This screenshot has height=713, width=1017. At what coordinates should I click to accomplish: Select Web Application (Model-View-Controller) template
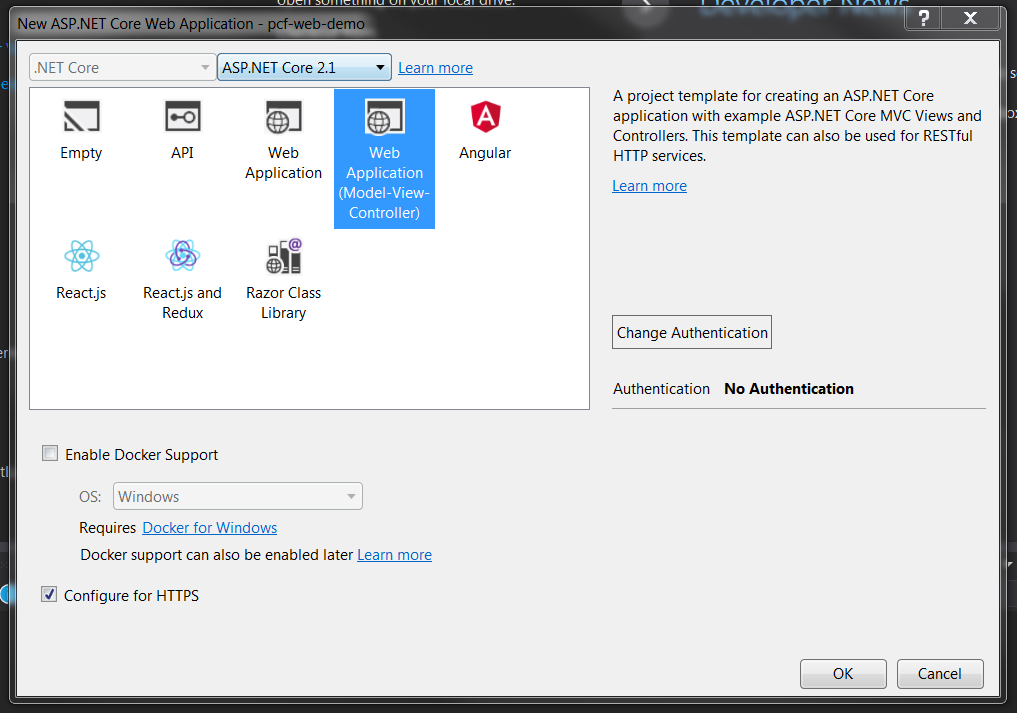pos(384,159)
